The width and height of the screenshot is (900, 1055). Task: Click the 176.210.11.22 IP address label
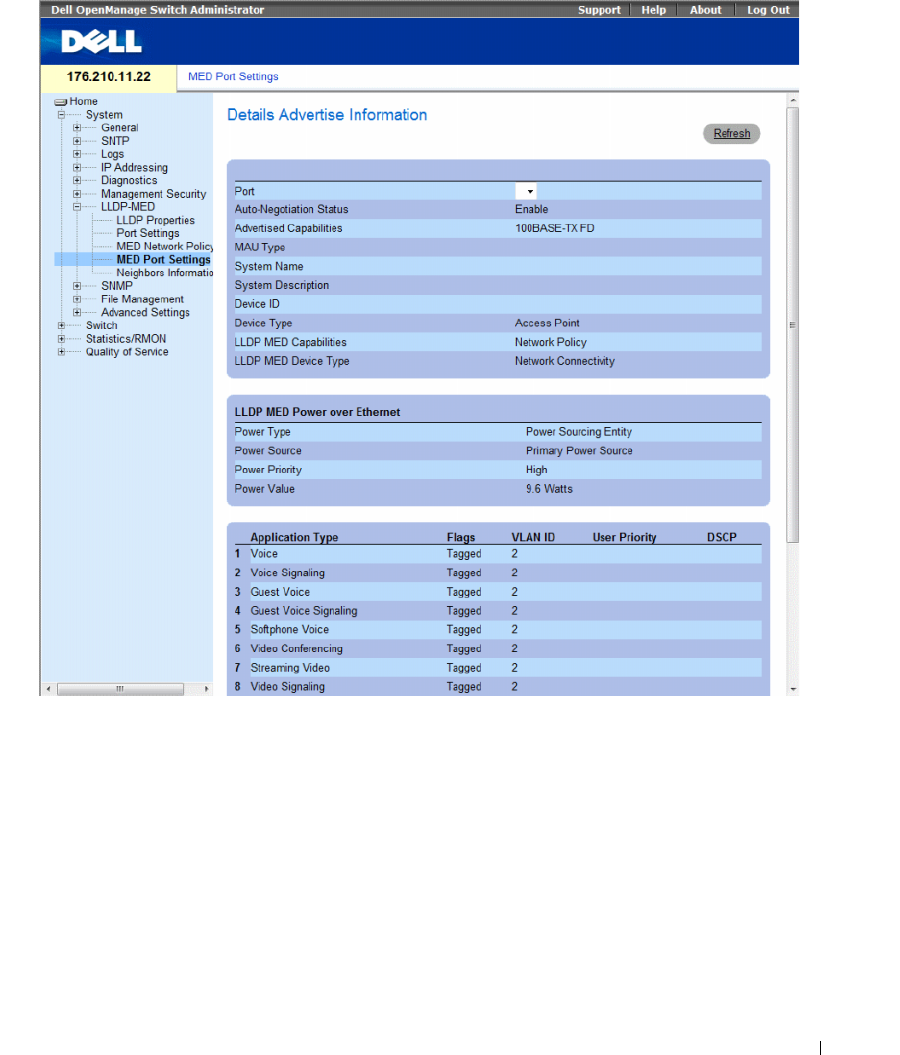click(x=108, y=77)
